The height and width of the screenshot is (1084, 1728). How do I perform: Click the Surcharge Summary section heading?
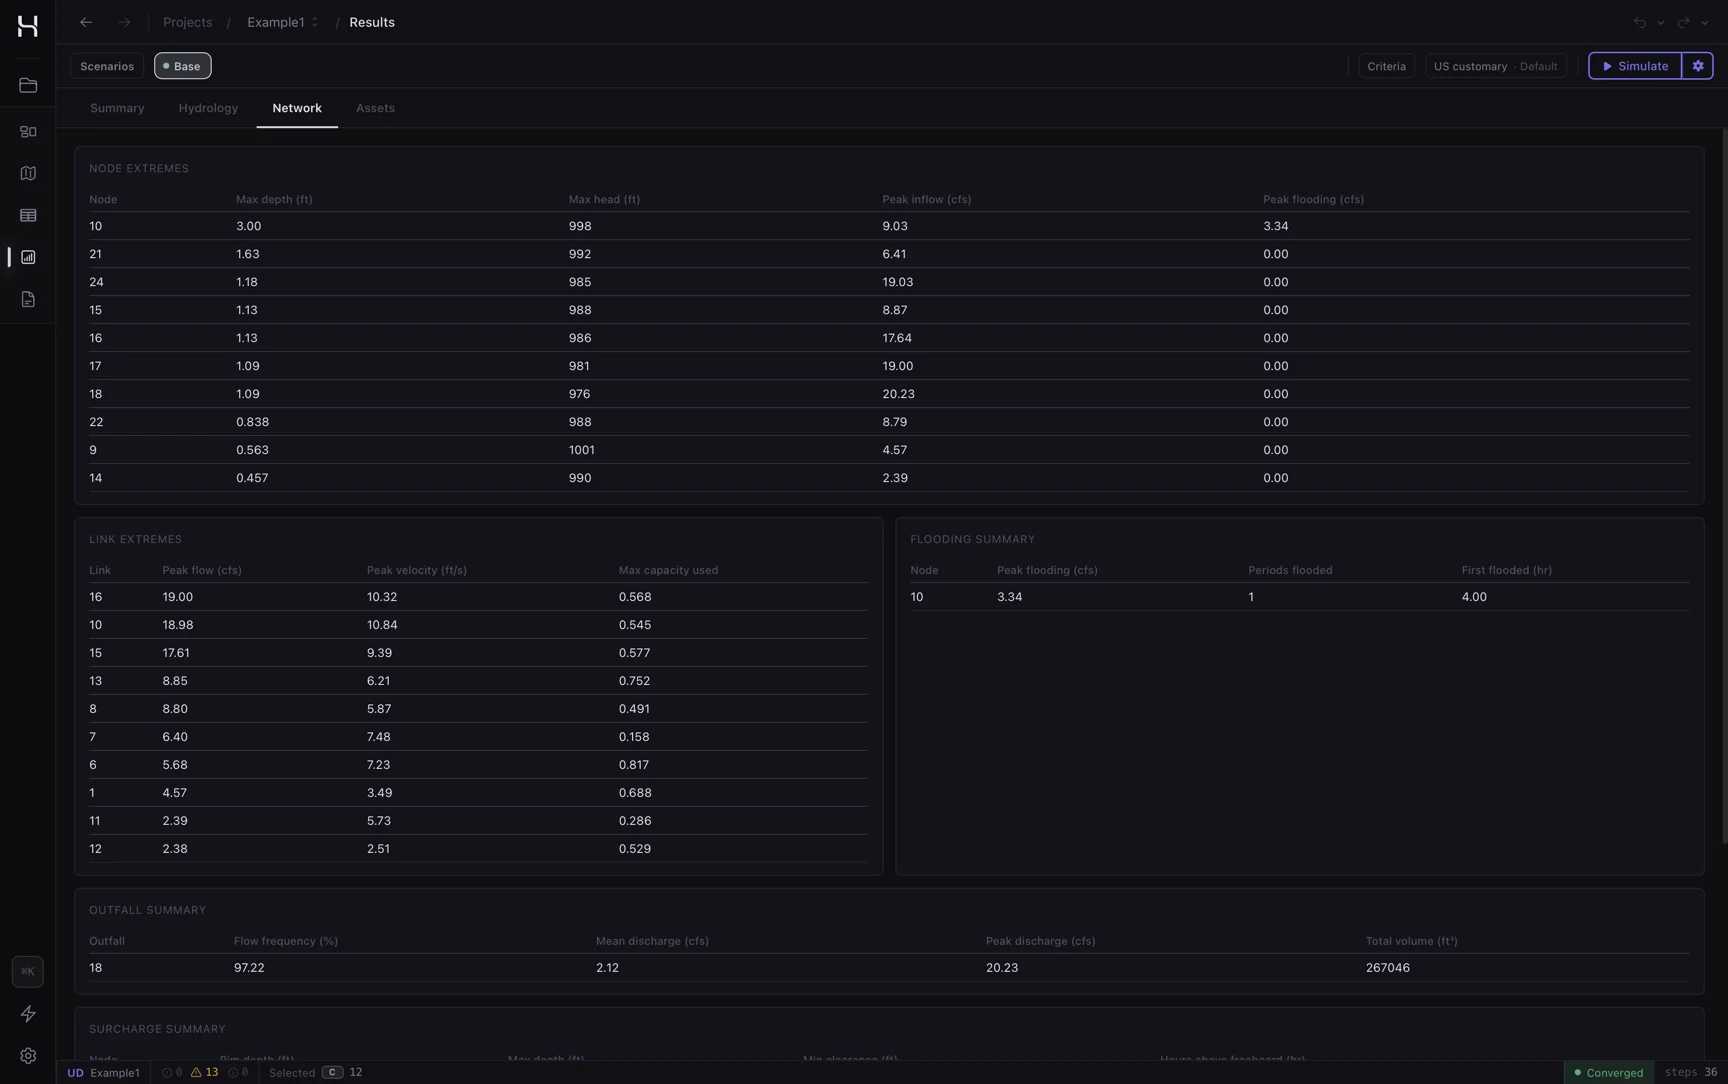tap(157, 1029)
